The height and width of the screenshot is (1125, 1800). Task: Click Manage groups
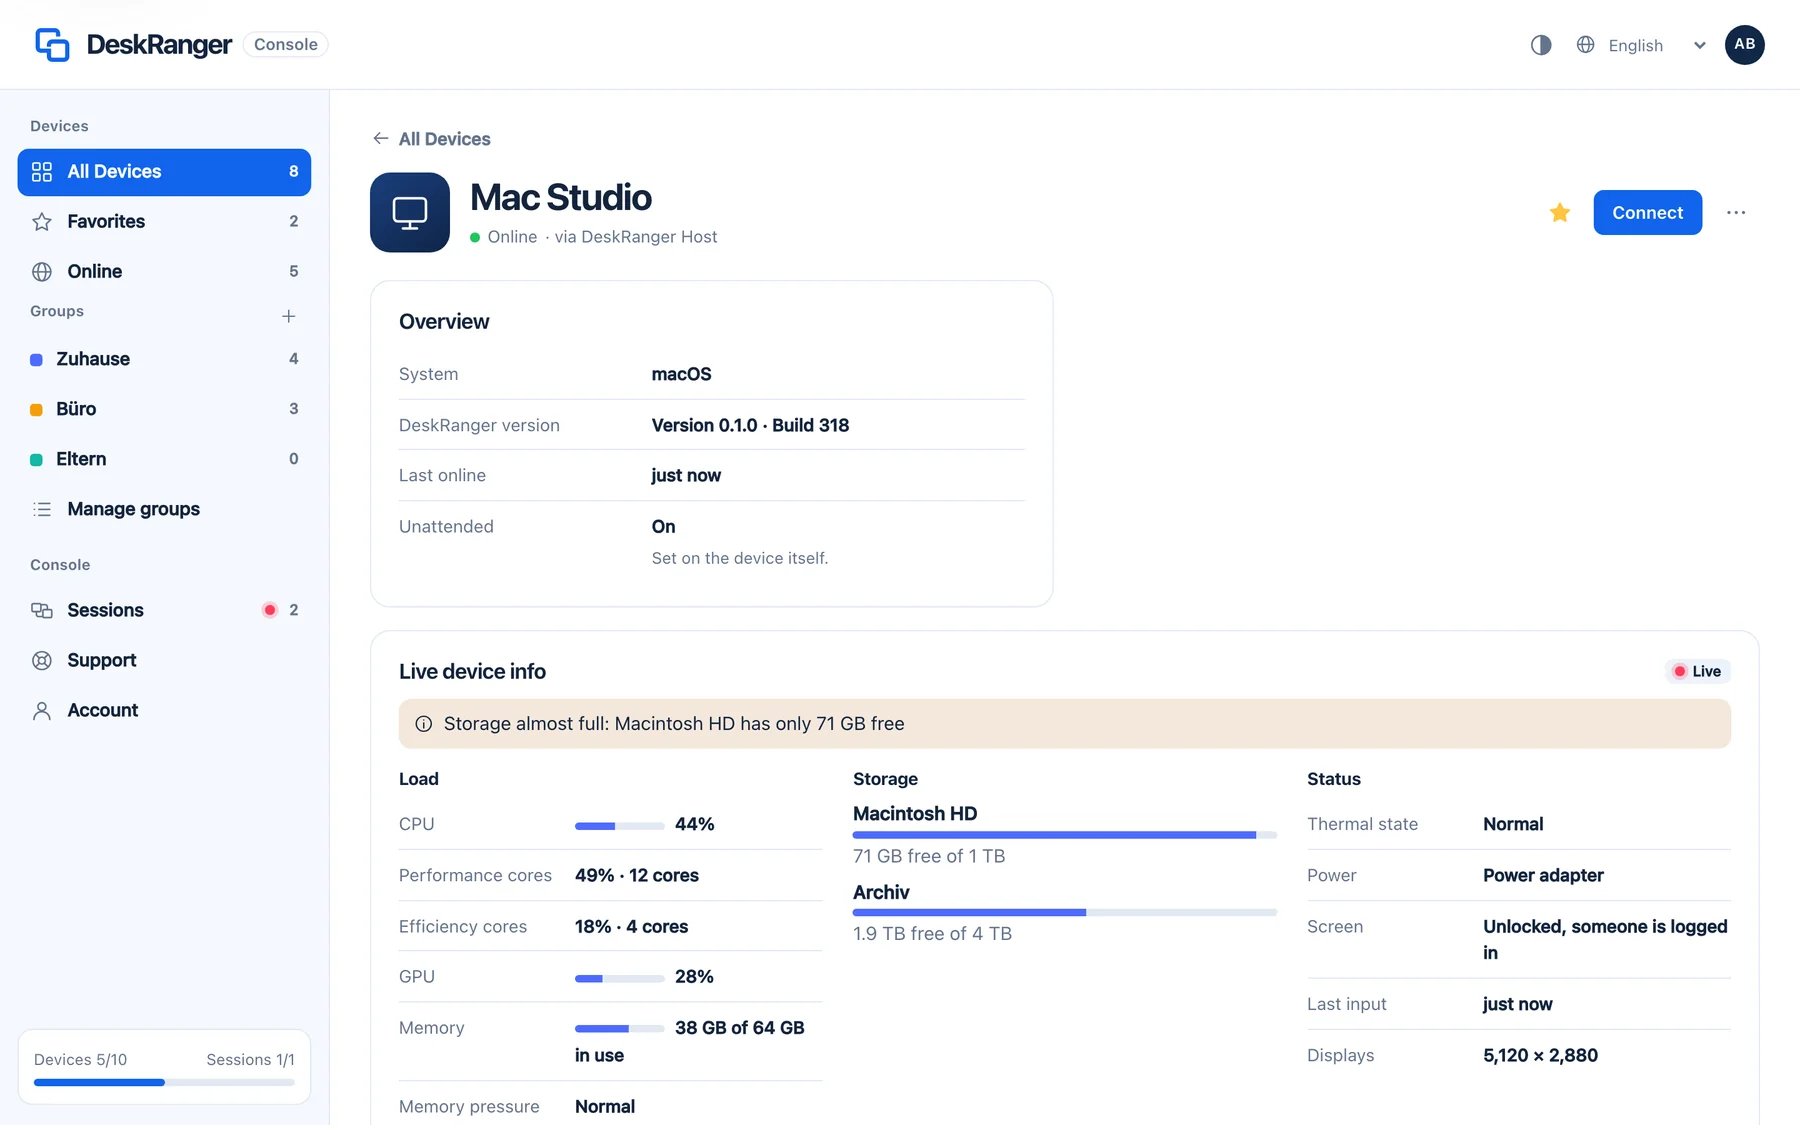[x=164, y=509]
